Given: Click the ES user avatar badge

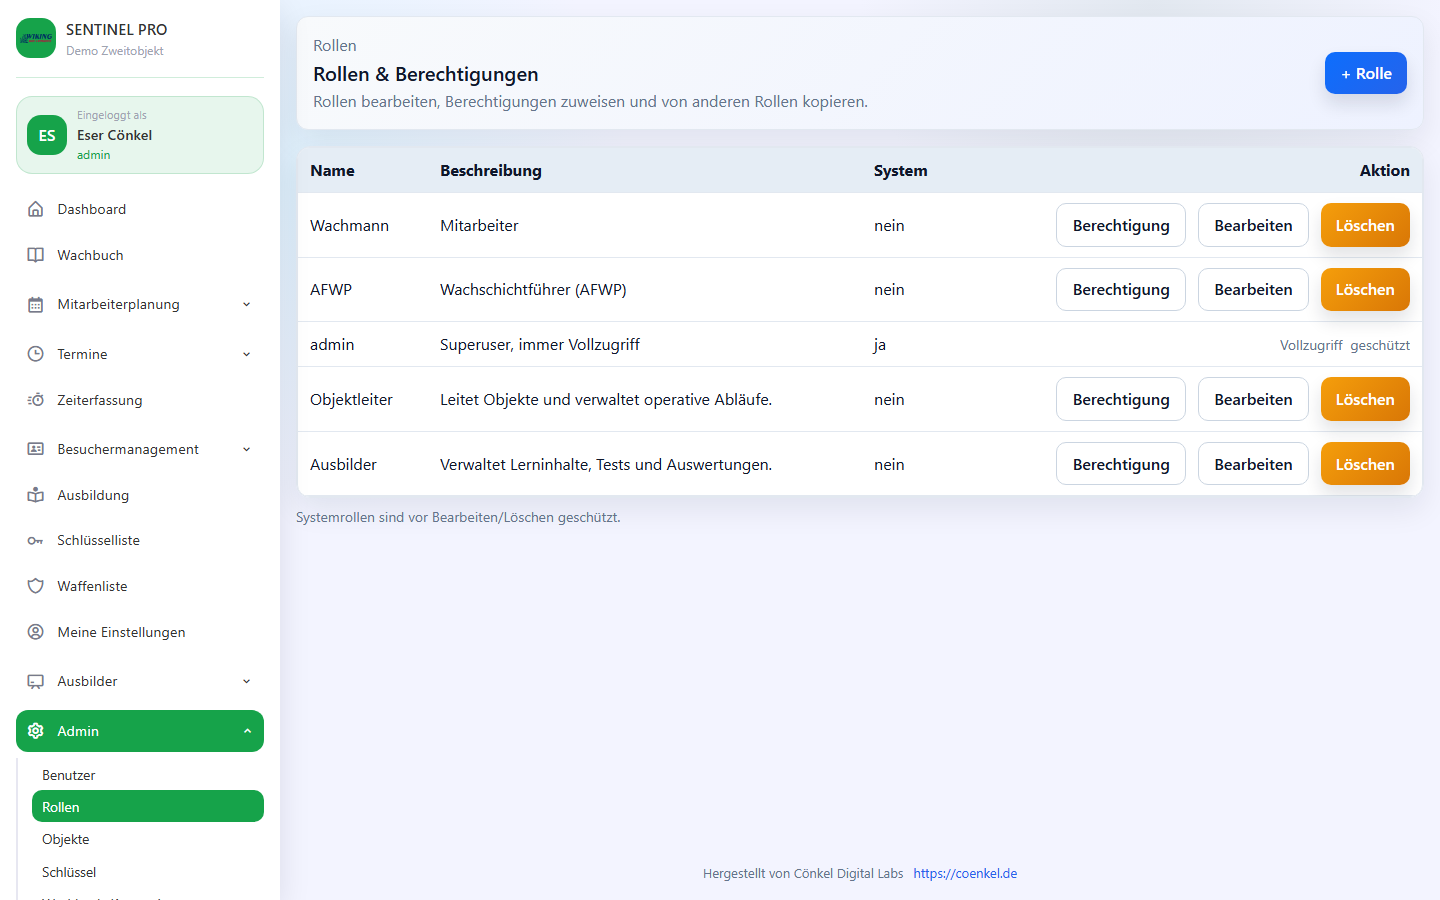Looking at the screenshot, I should click(47, 136).
